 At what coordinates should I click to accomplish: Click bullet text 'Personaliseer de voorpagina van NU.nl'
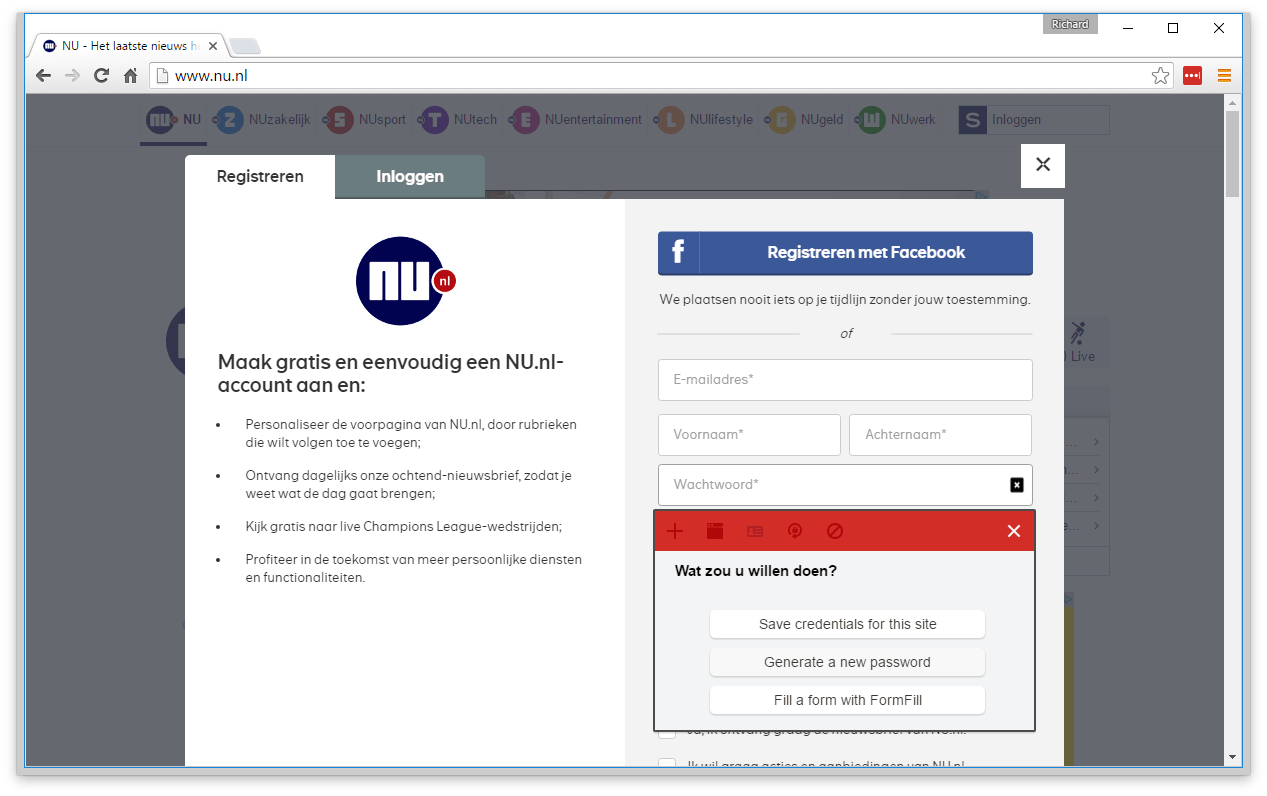pos(411,433)
